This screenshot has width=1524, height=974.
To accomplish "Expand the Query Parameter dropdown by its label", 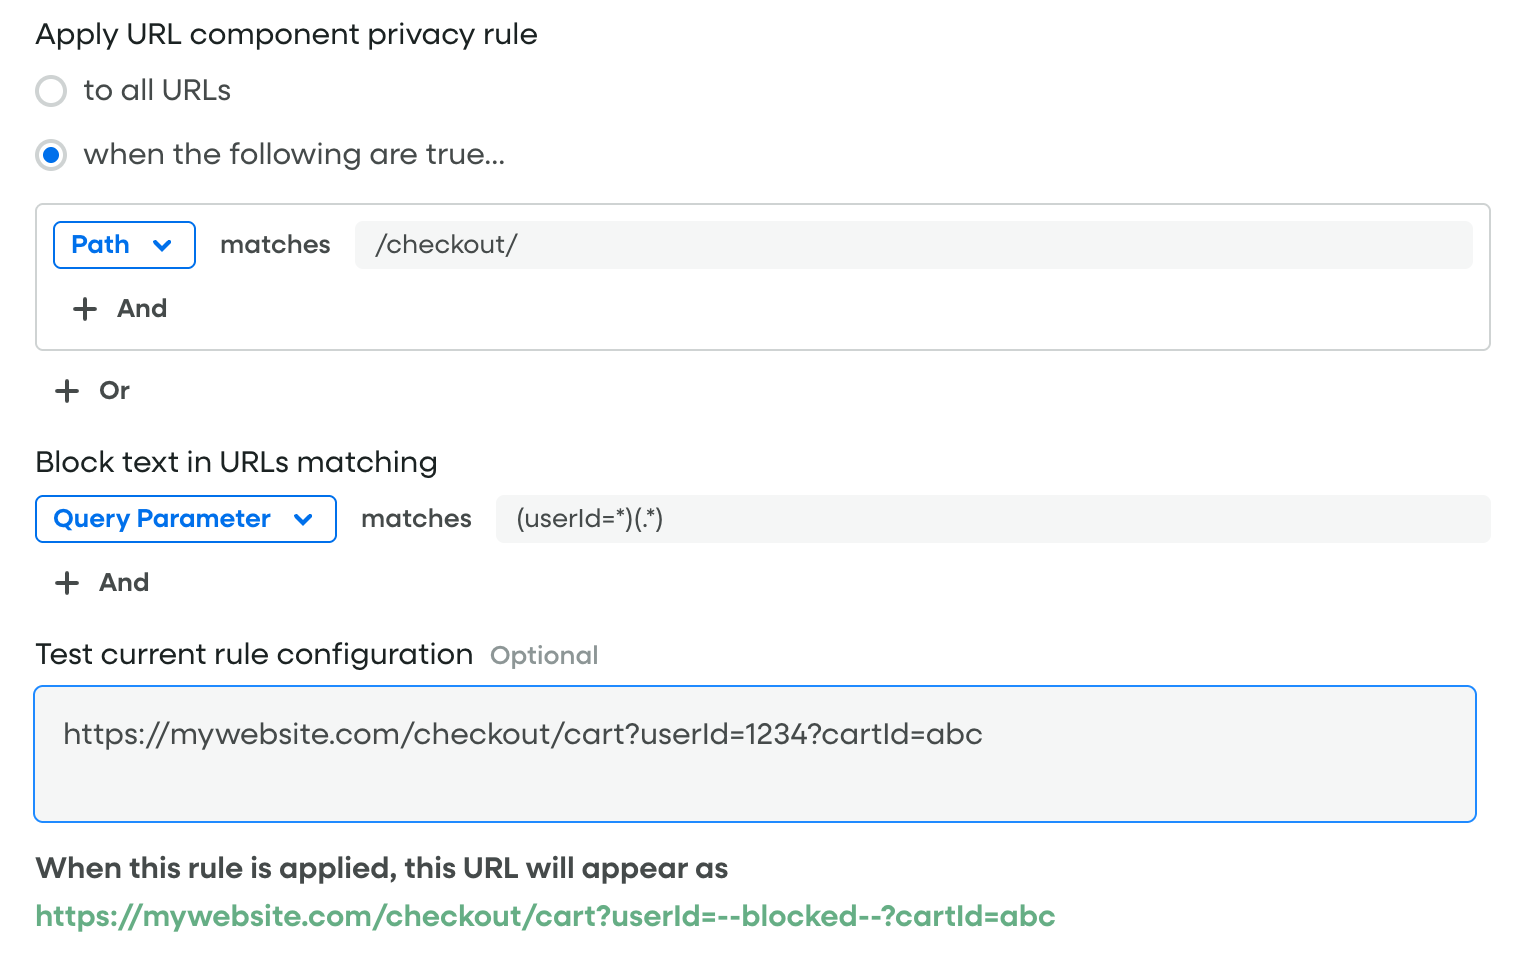I will (162, 519).
